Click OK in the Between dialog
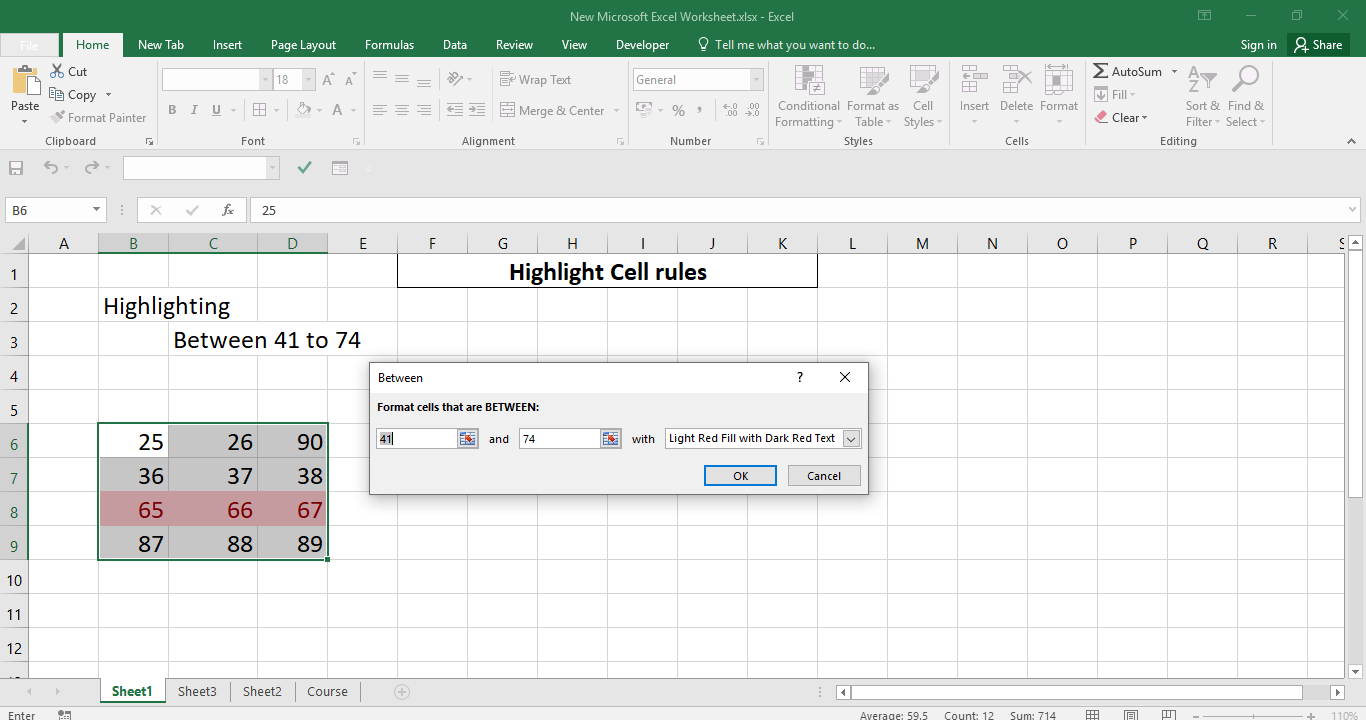Screen dimensions: 1366x720 (x=740, y=475)
